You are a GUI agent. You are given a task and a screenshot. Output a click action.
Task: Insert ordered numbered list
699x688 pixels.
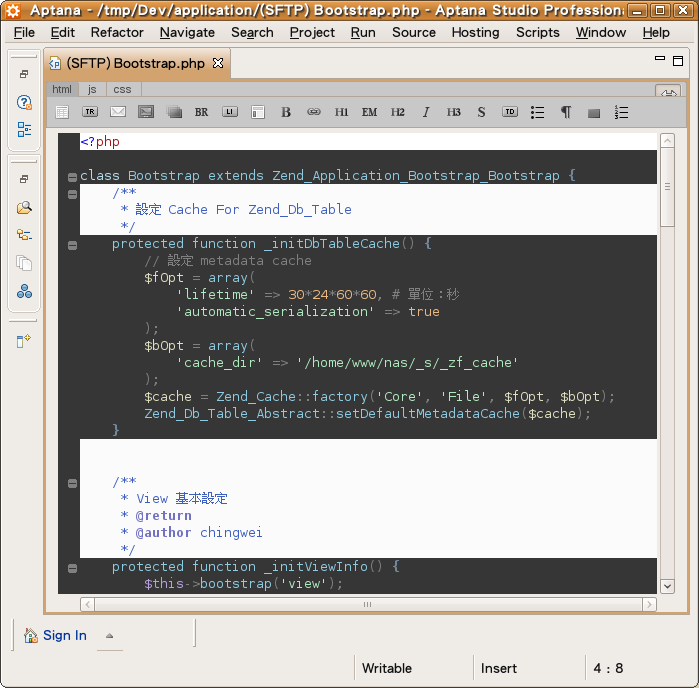coord(621,112)
